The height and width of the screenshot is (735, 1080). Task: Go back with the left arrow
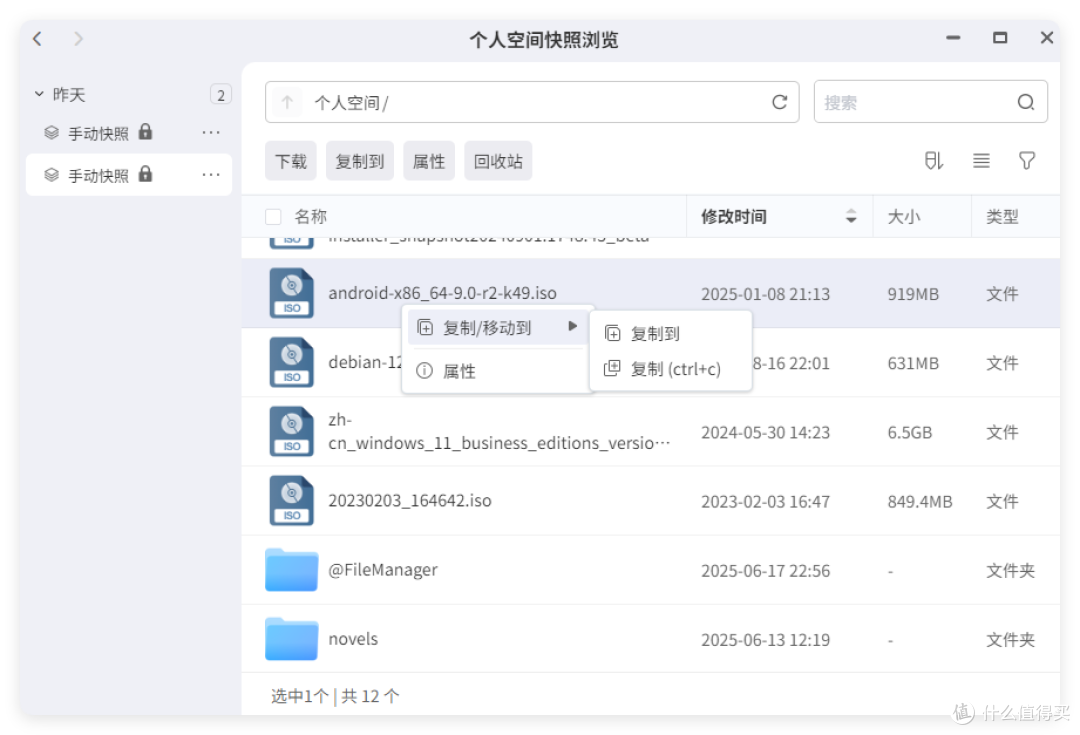[x=37, y=39]
